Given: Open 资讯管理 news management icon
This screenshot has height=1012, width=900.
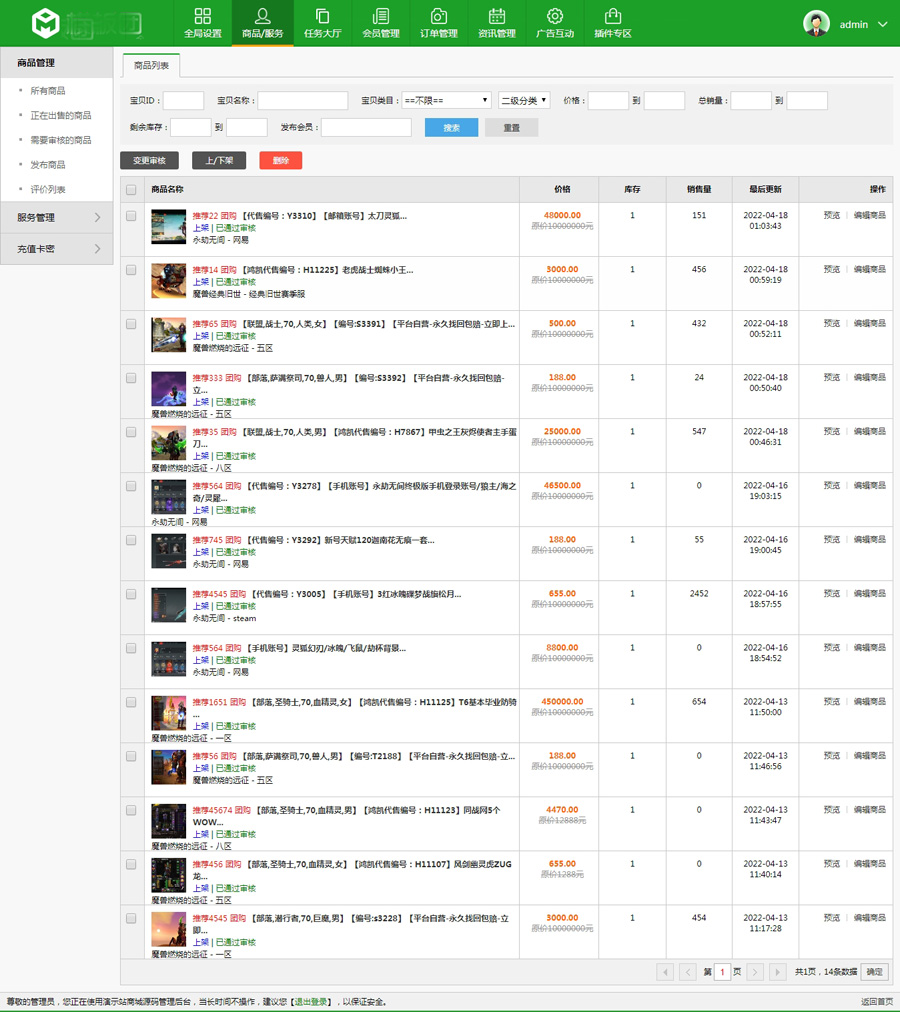Looking at the screenshot, I should click(496, 16).
